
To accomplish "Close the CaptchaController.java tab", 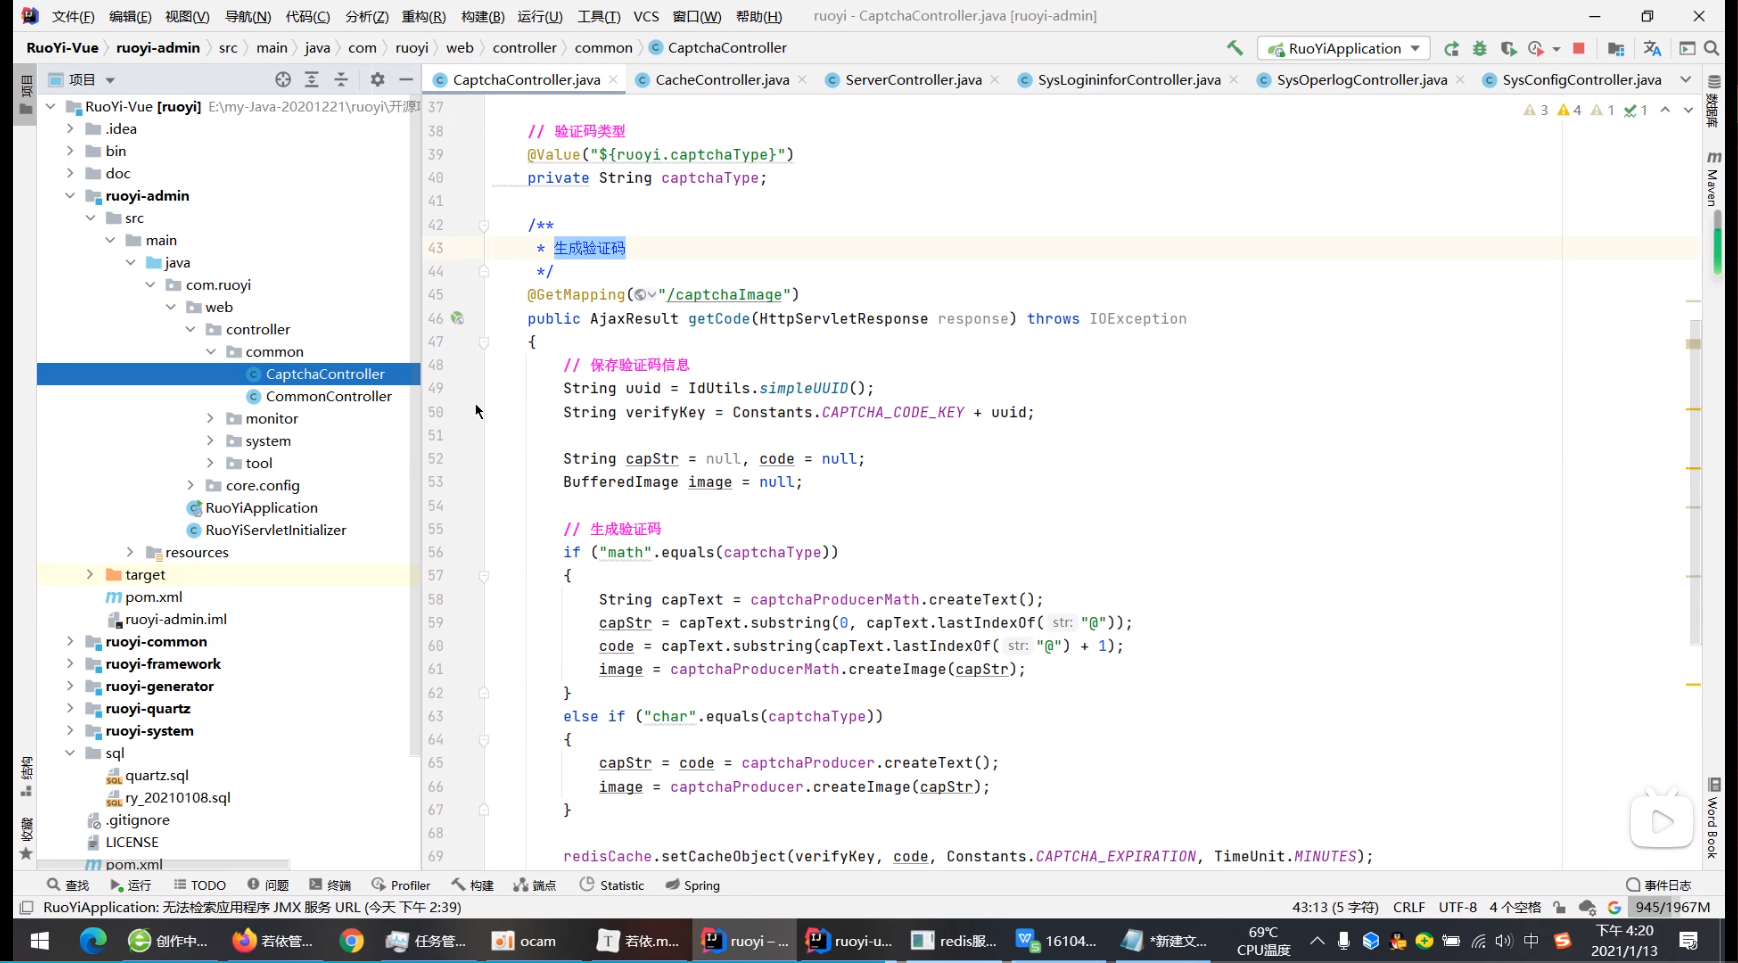I will pyautogui.click(x=614, y=79).
